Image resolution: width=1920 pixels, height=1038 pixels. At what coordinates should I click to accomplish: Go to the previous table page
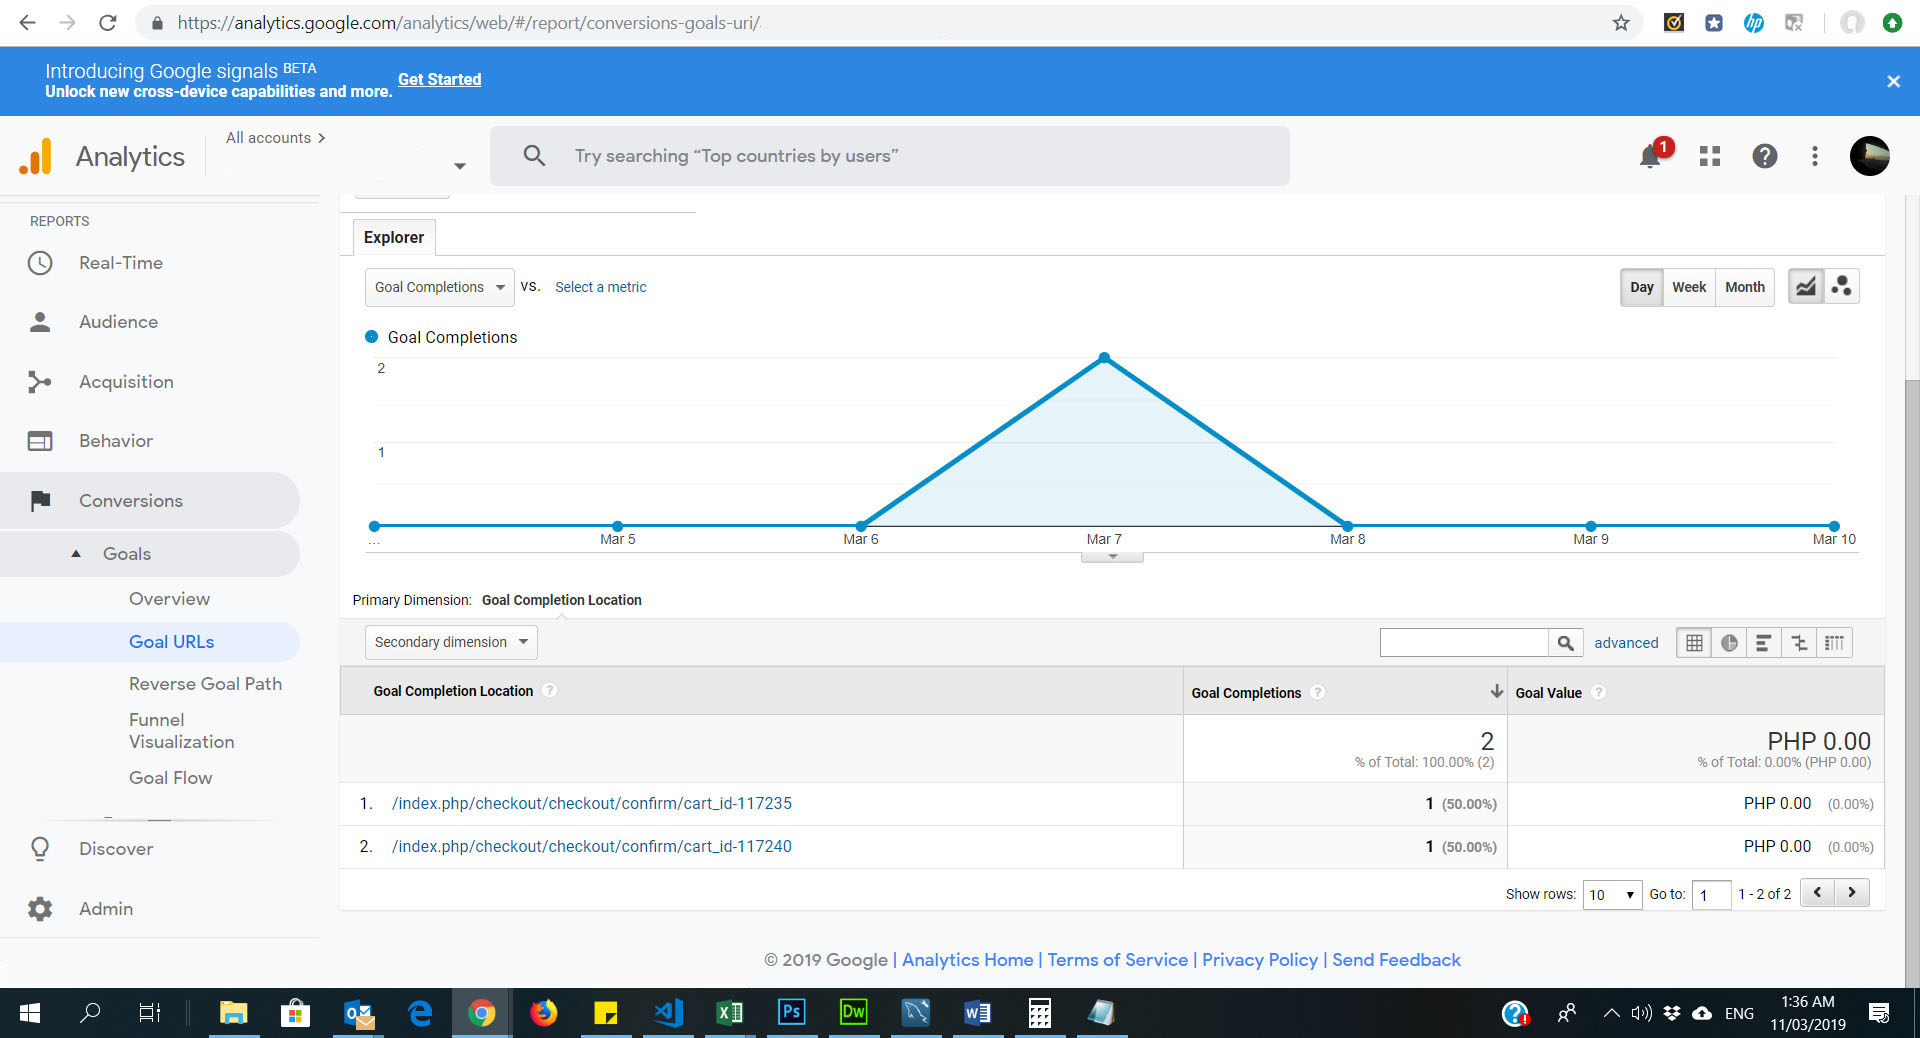click(1817, 893)
